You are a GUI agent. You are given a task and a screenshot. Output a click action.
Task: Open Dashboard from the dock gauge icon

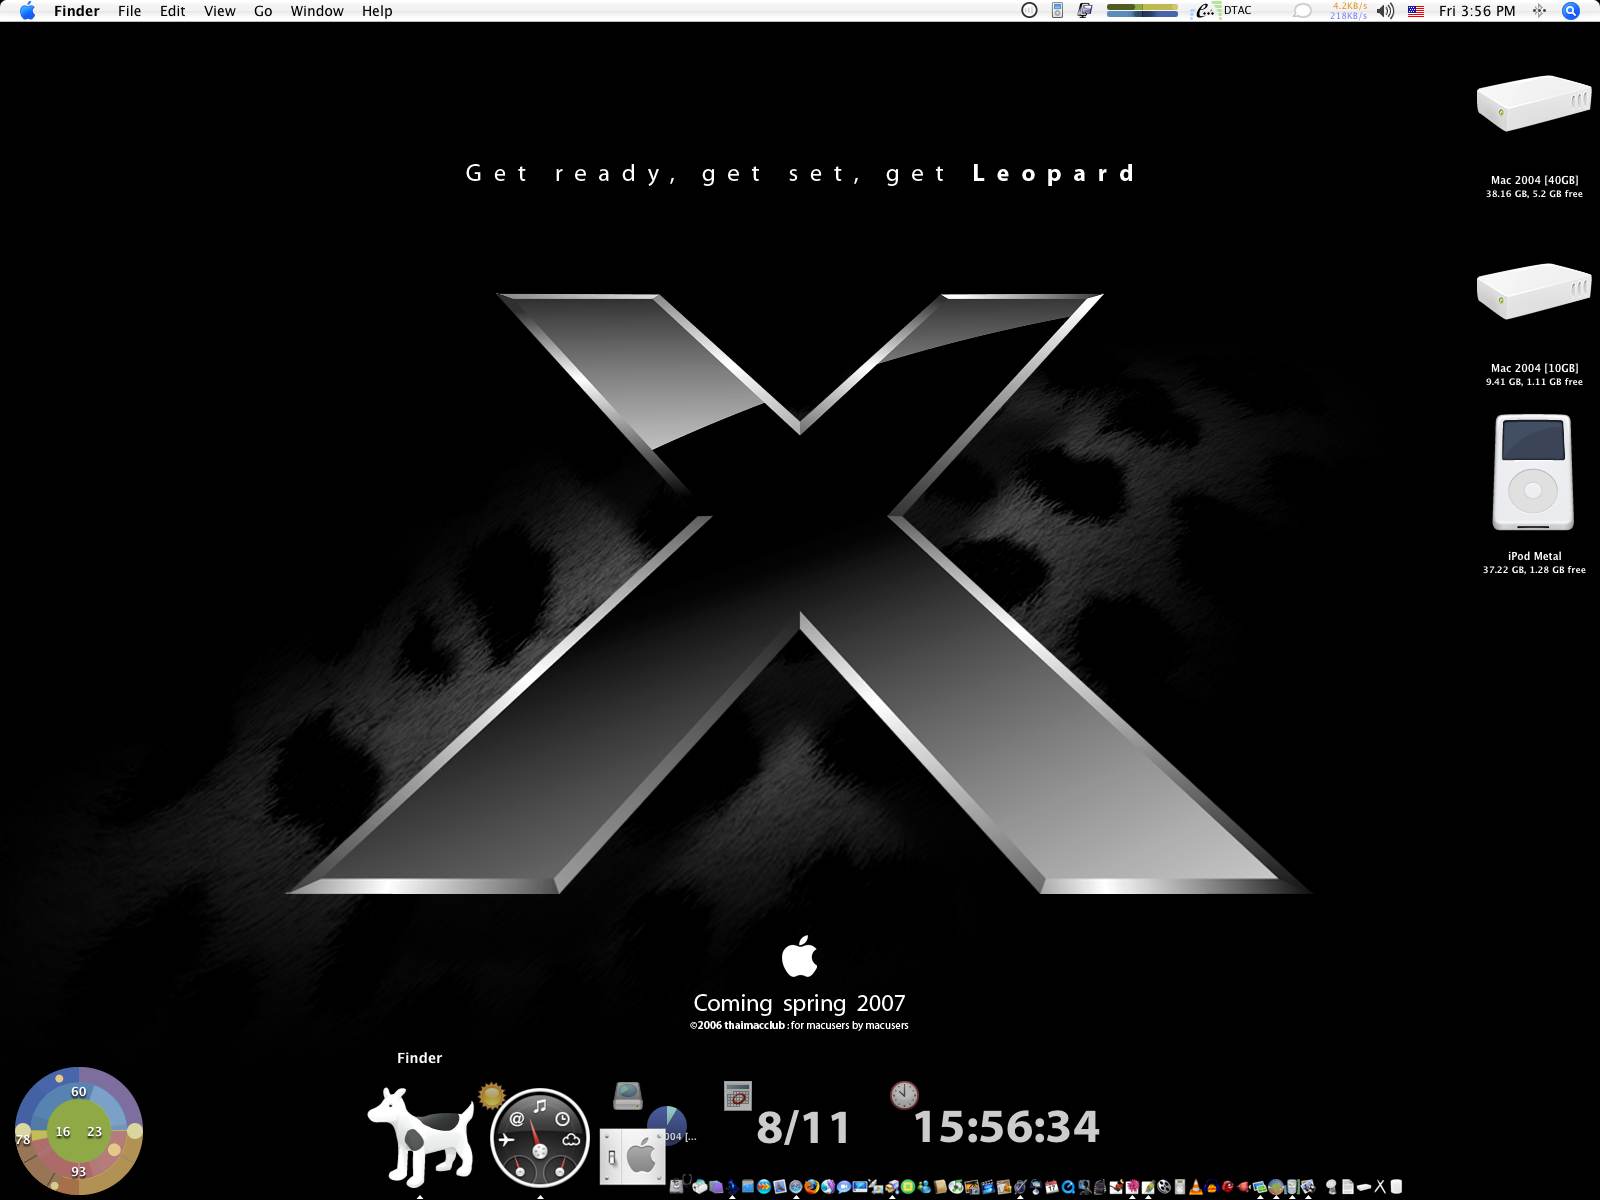coord(540,1137)
